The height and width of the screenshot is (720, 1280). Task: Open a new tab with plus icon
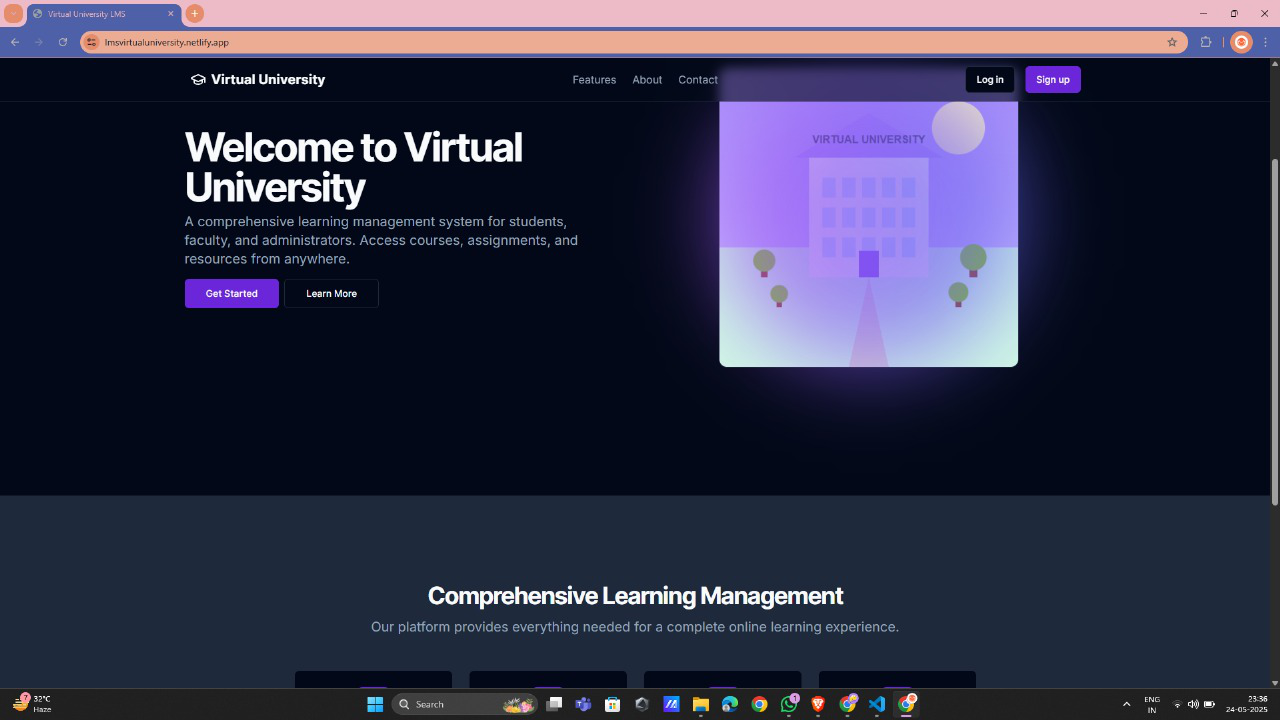194,13
